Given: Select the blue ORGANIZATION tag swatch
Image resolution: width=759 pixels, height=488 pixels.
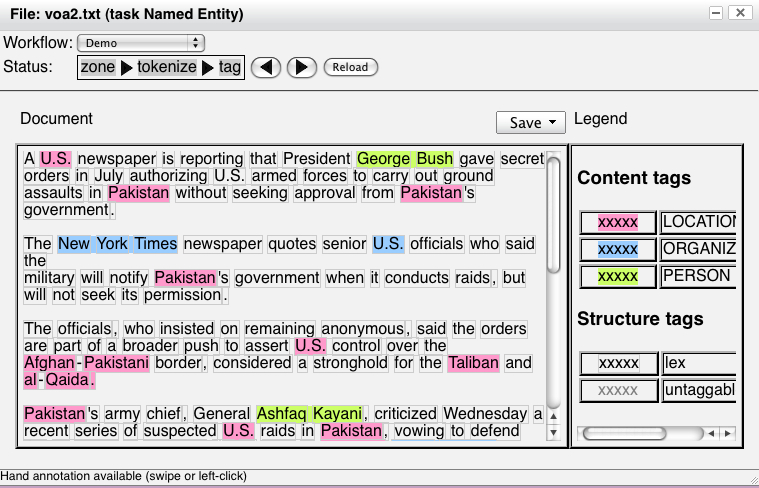Looking at the screenshot, I should [618, 249].
